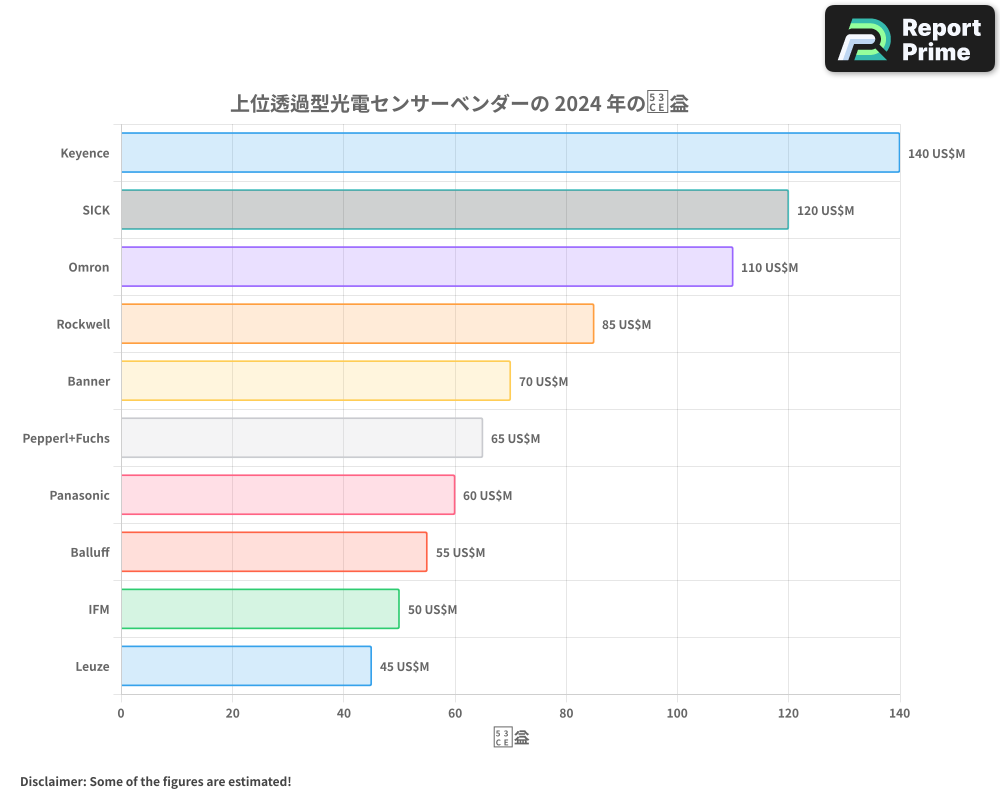Image resolution: width=1000 pixels, height=800 pixels.
Task: Click the x-axis title below the chart
Action: (x=510, y=736)
